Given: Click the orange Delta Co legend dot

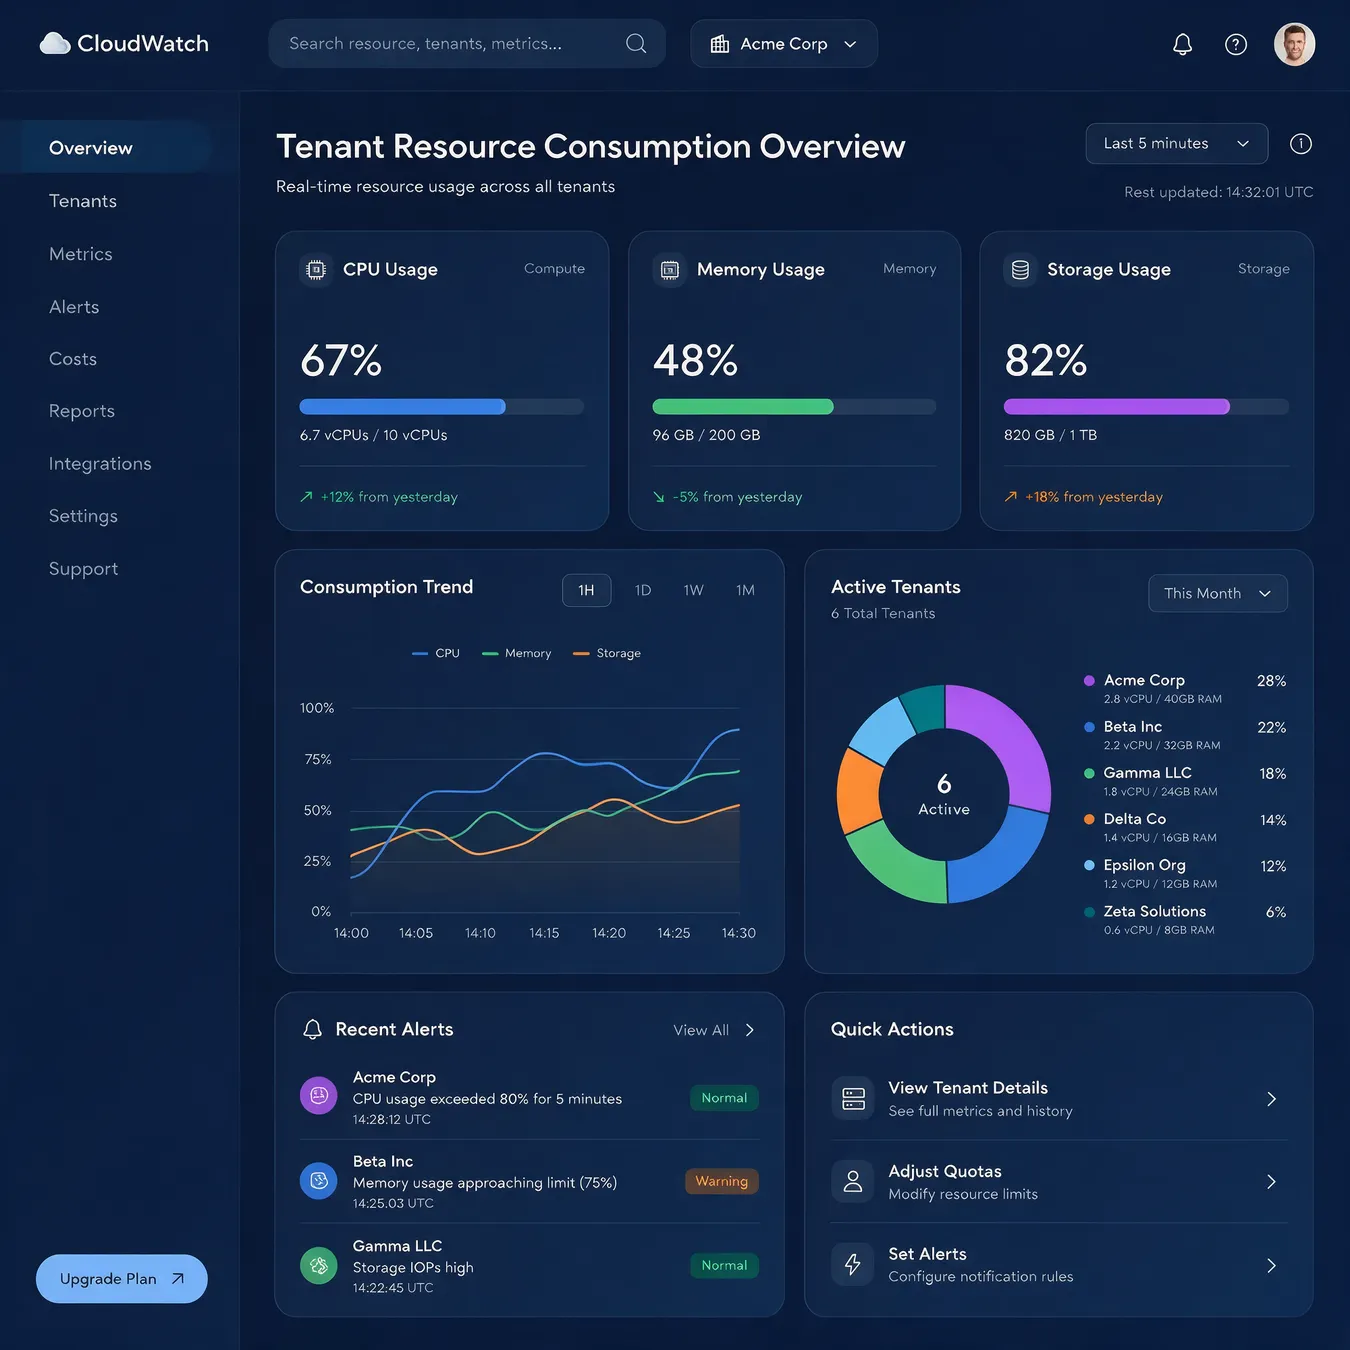Looking at the screenshot, I should coord(1089,819).
